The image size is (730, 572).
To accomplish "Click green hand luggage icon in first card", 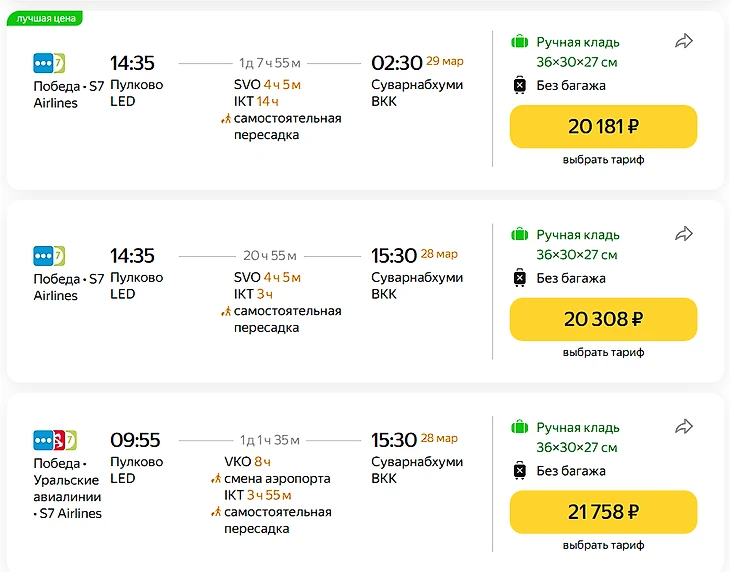I will pos(519,42).
